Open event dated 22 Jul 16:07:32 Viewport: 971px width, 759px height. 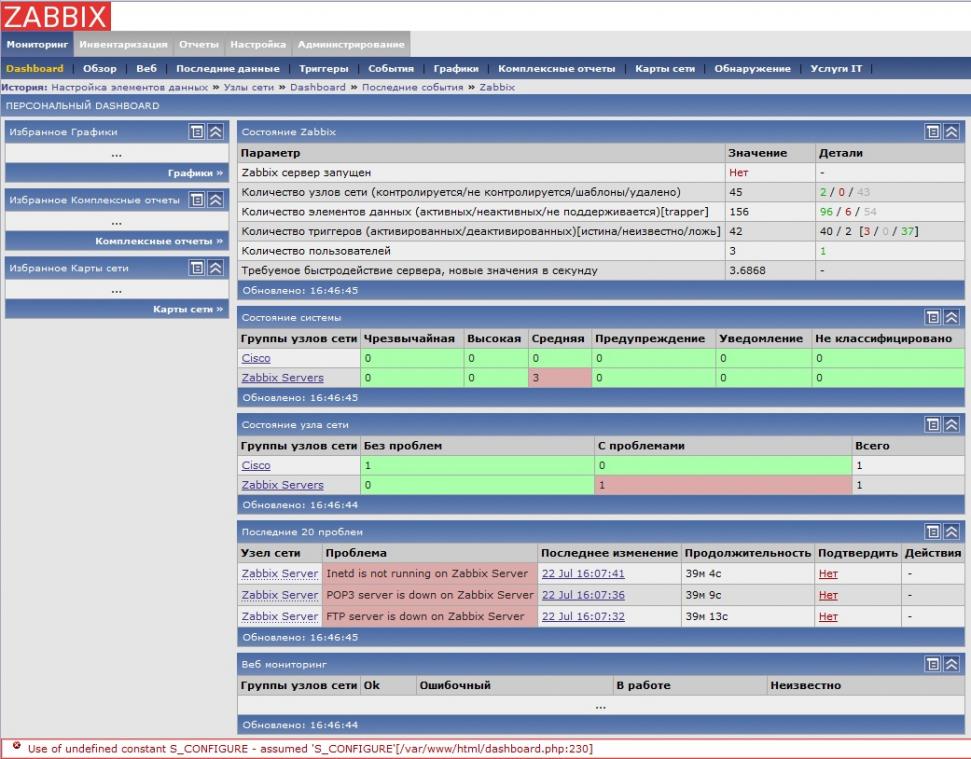click(x=583, y=616)
